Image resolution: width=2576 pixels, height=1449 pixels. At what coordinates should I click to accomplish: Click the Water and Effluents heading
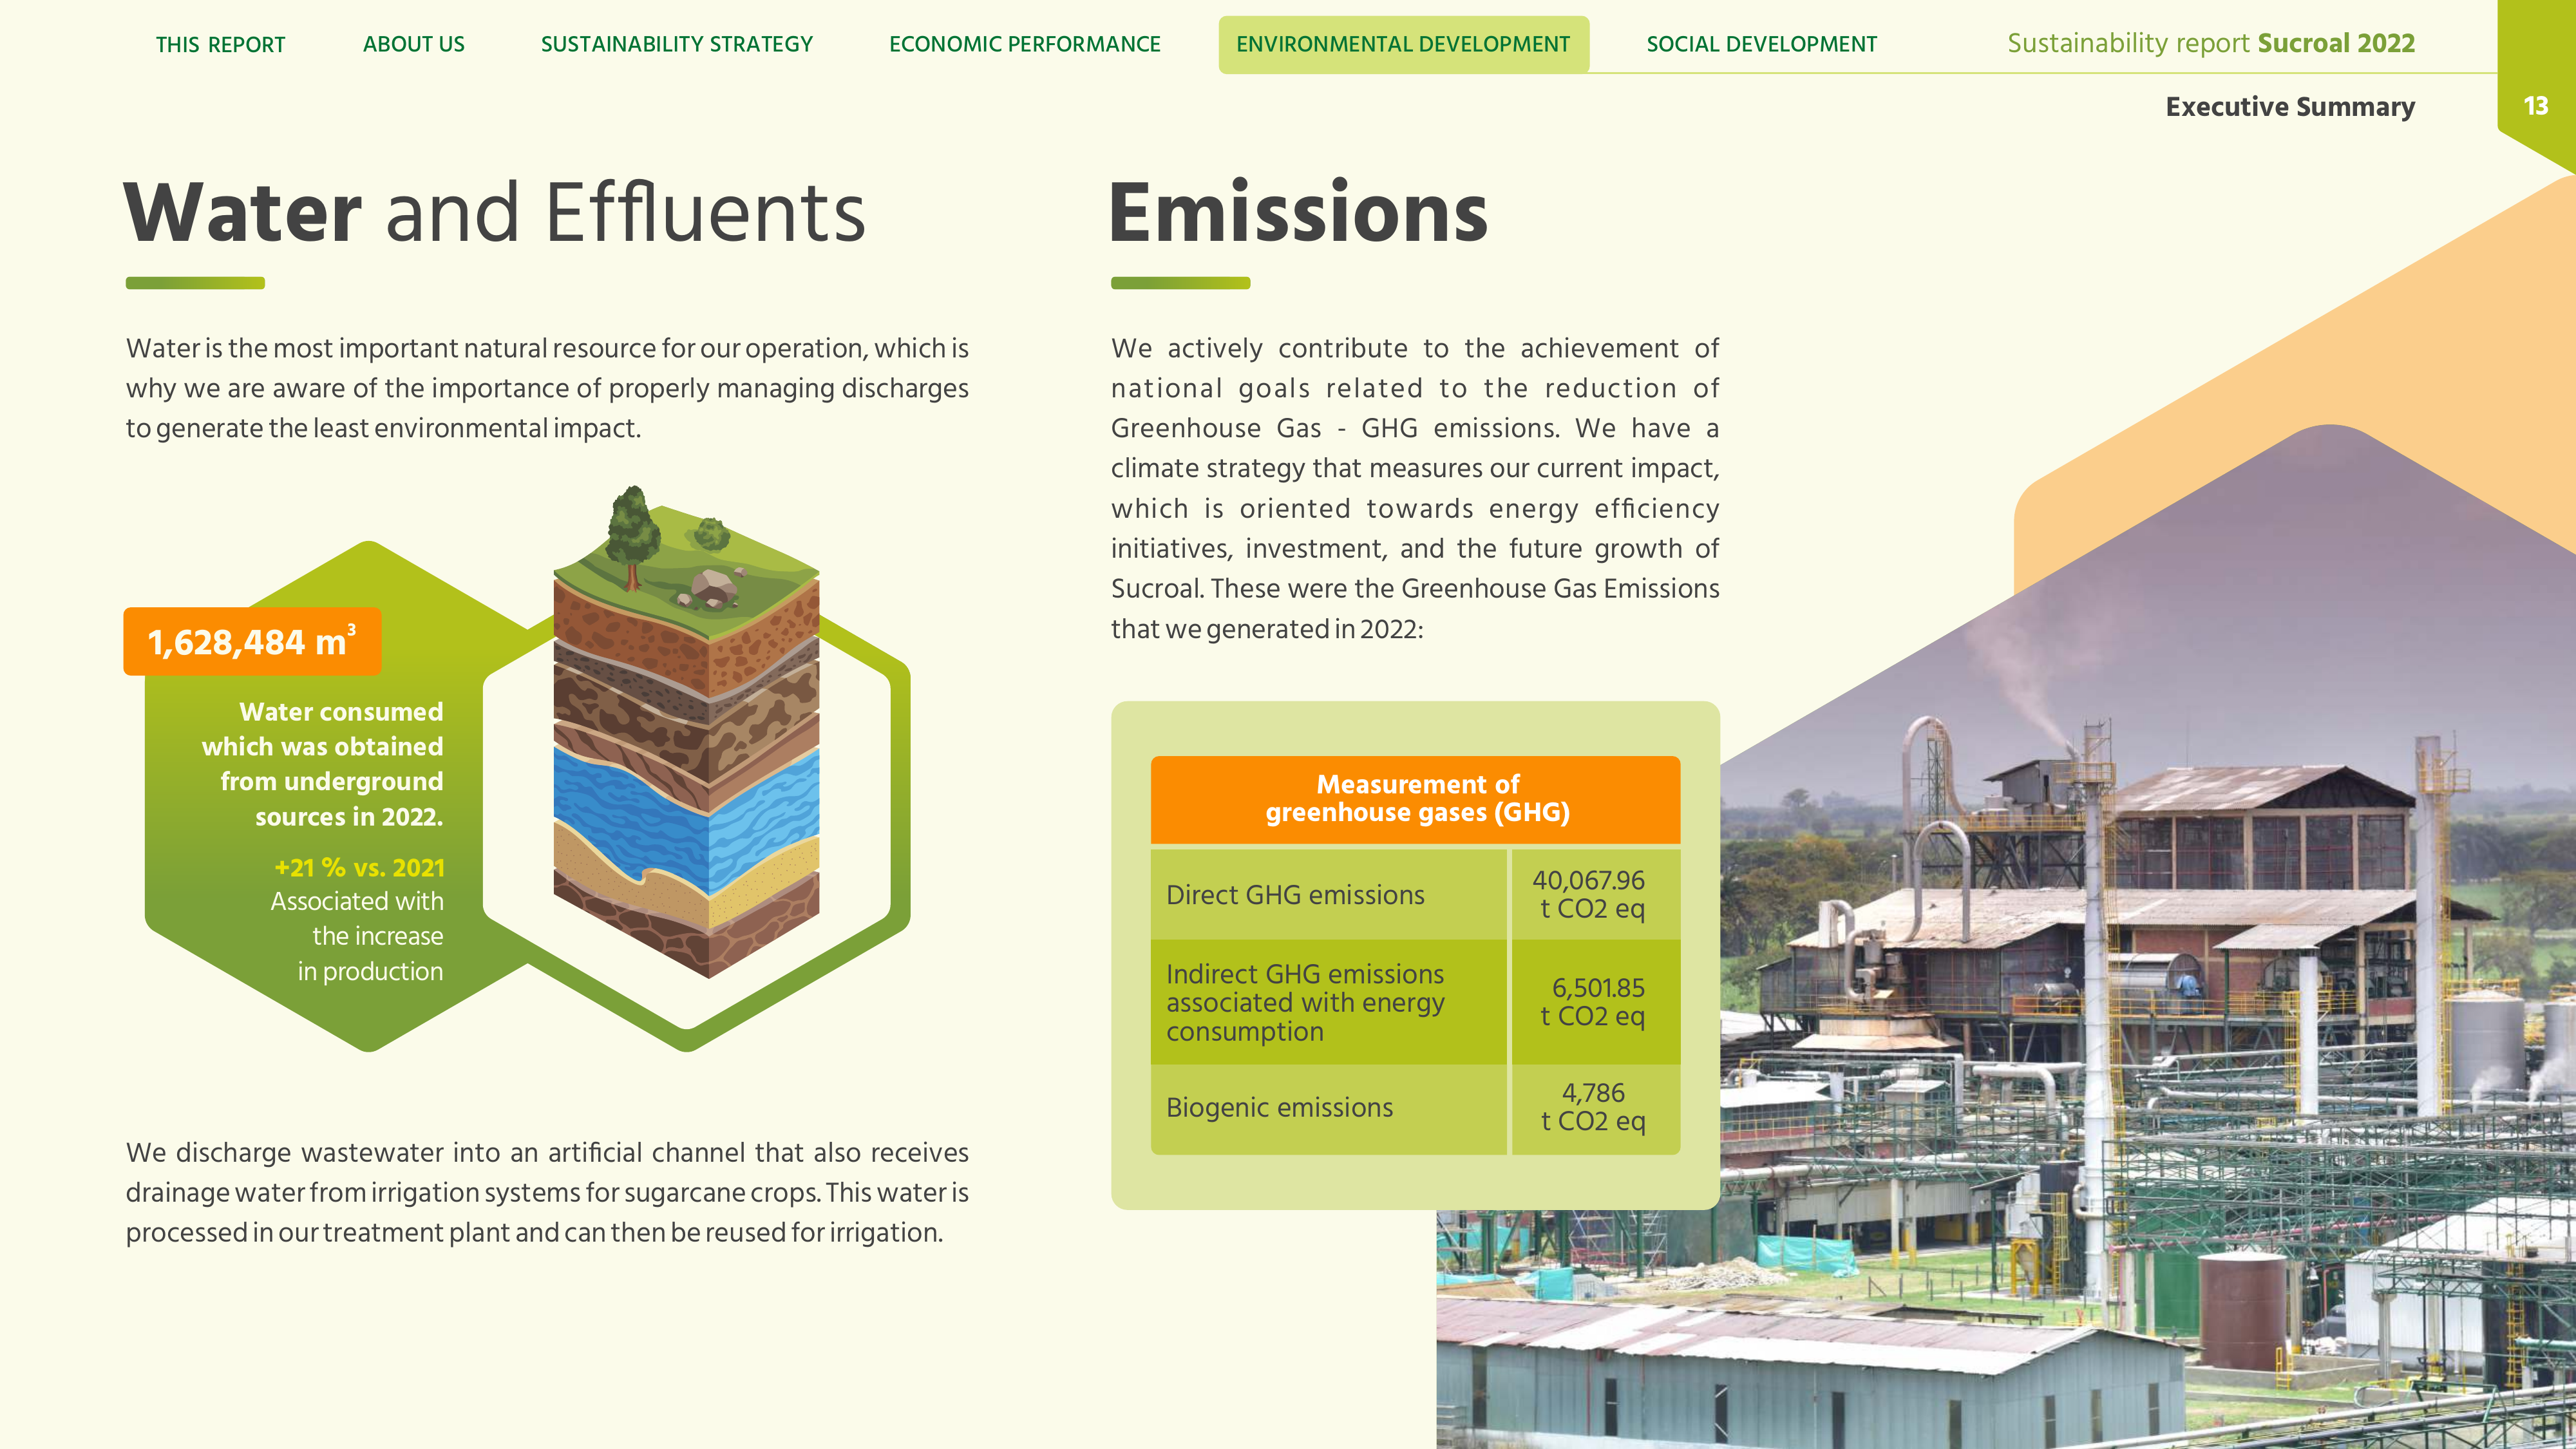pyautogui.click(x=495, y=212)
